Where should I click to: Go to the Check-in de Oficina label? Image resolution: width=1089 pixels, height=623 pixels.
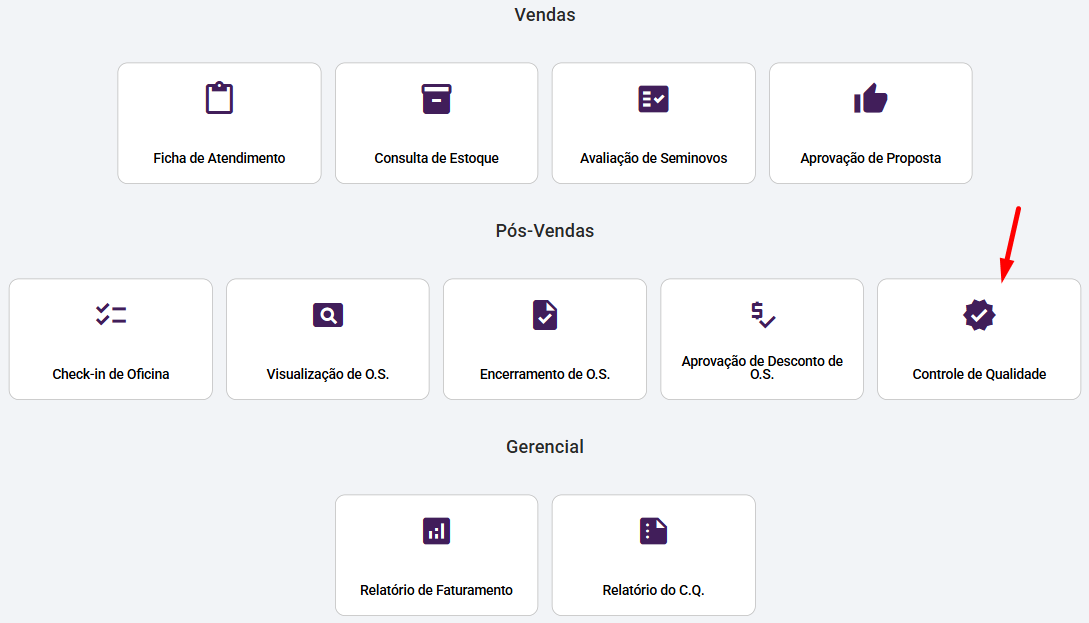click(111, 374)
